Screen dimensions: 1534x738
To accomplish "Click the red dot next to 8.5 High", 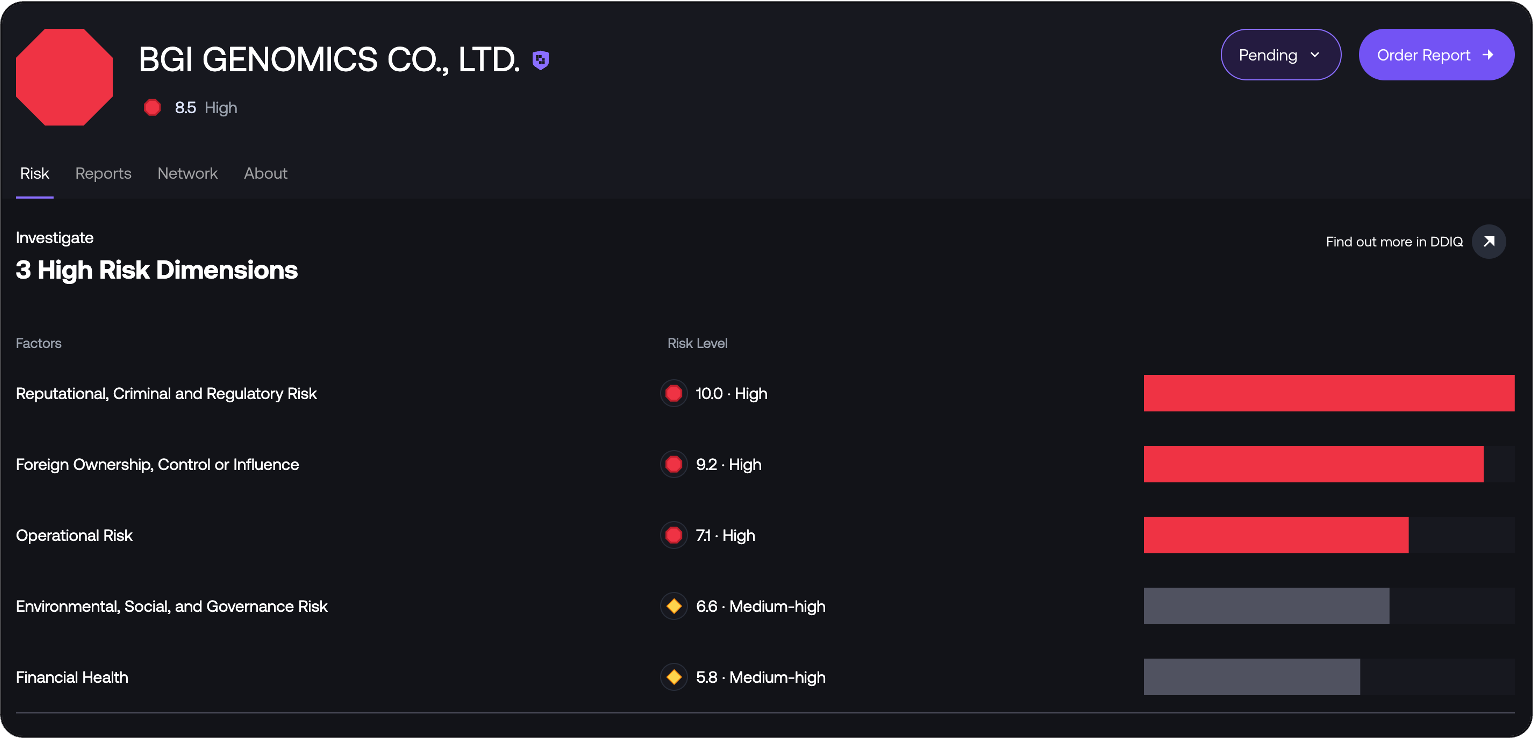I will pos(152,108).
